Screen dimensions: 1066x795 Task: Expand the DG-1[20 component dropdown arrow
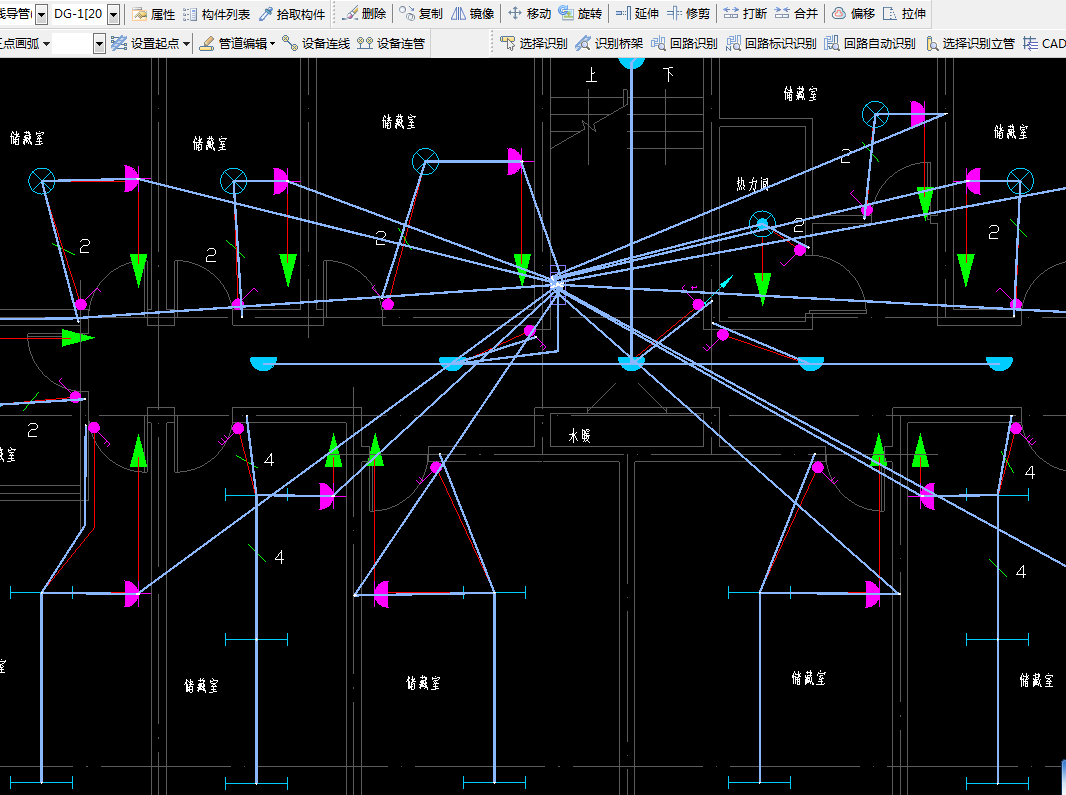click(114, 14)
